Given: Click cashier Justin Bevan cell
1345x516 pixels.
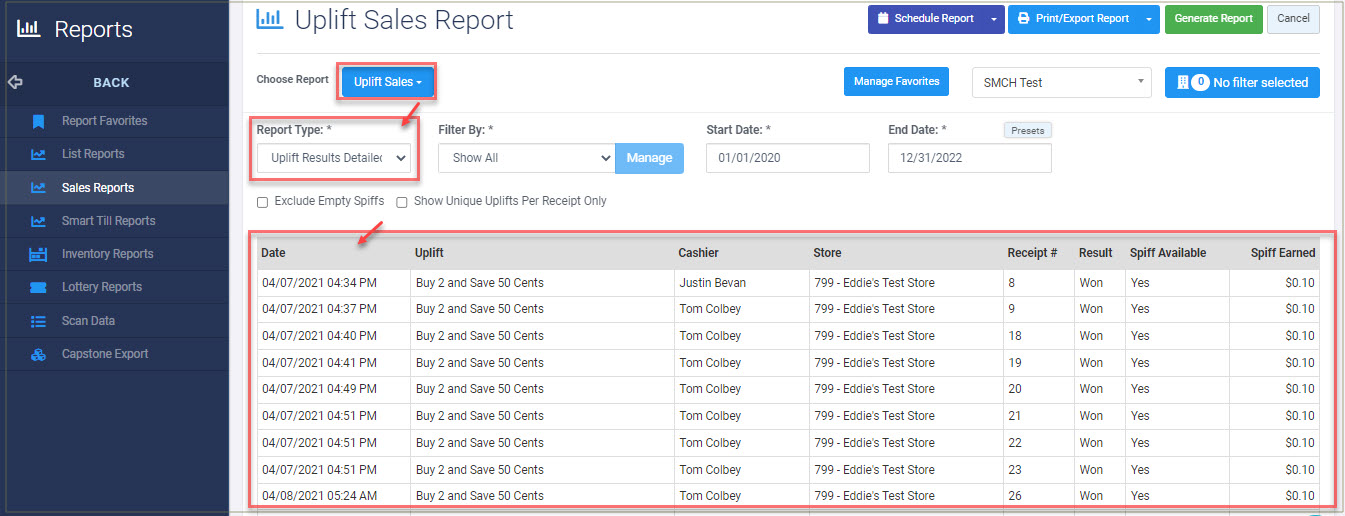Looking at the screenshot, I should point(741,283).
